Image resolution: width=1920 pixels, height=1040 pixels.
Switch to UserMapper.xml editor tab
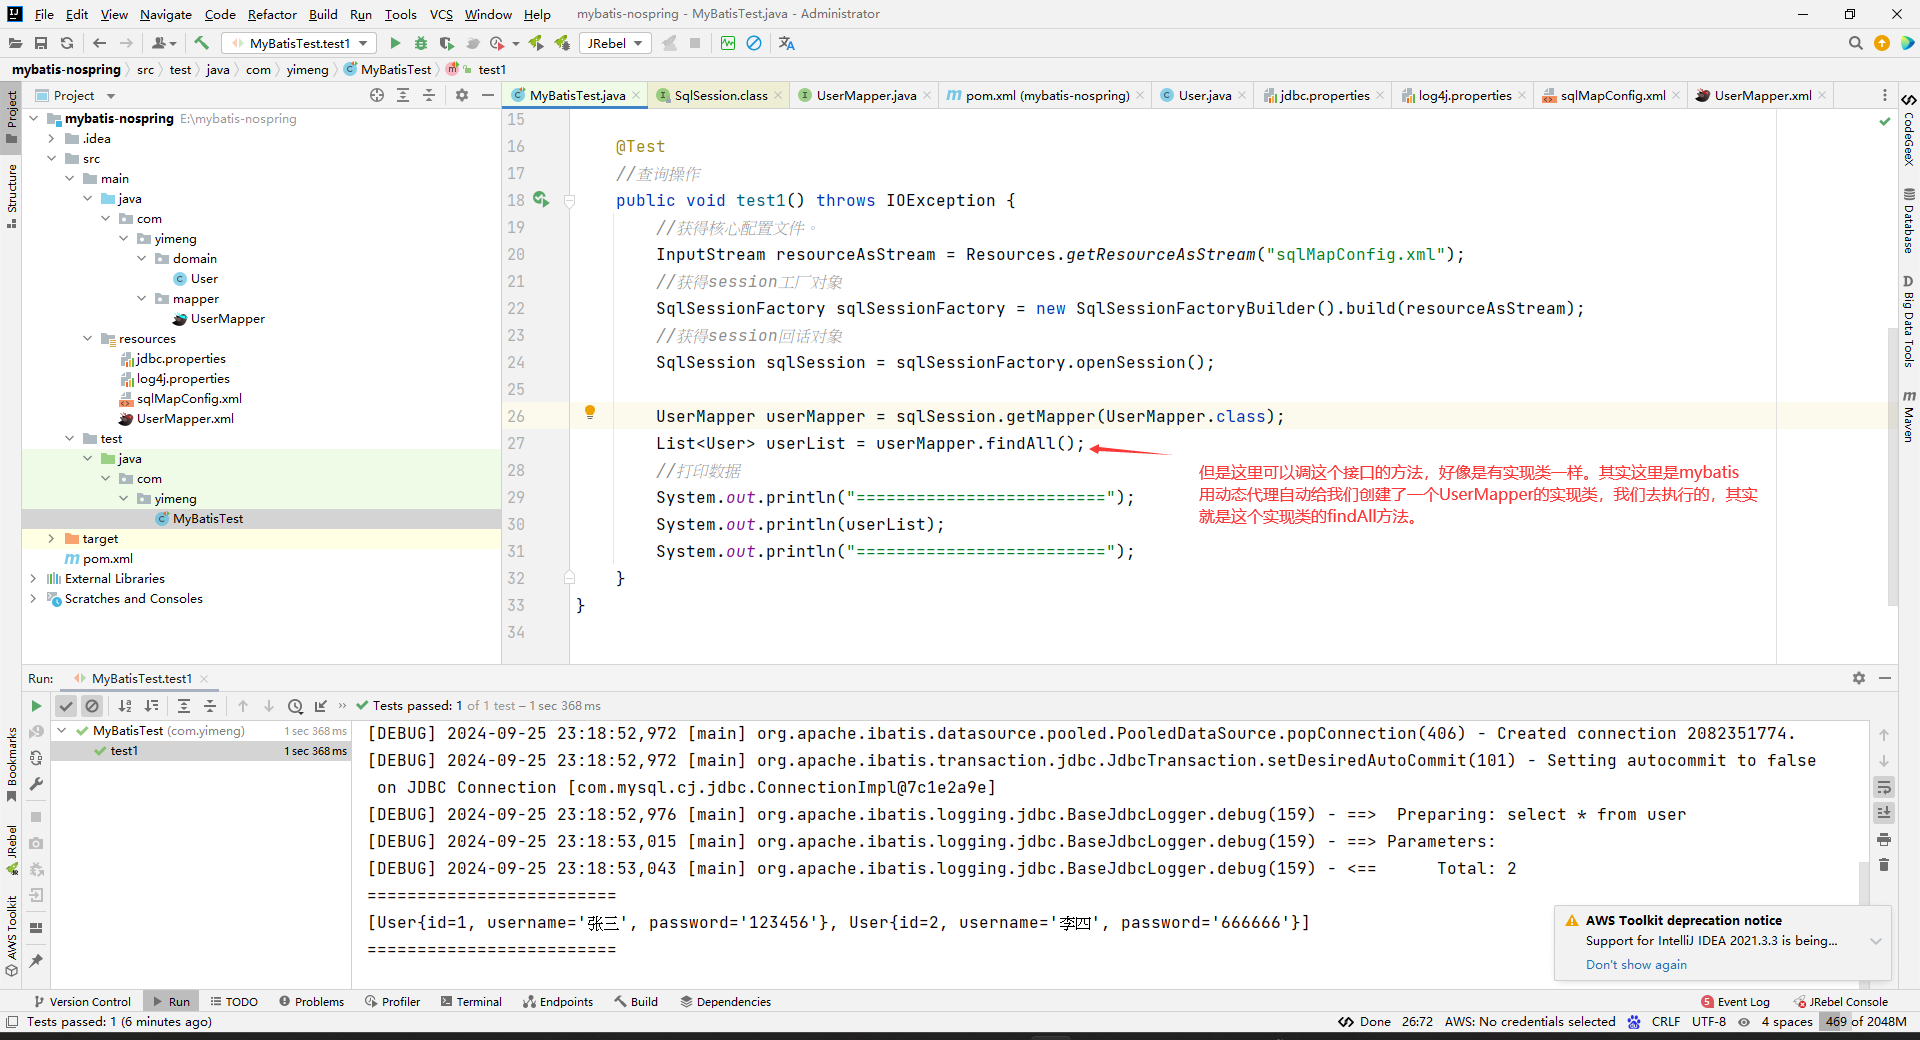(1762, 95)
